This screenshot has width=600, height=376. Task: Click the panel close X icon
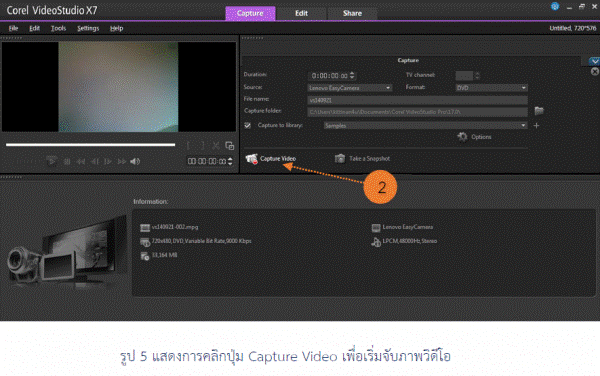[x=595, y=72]
